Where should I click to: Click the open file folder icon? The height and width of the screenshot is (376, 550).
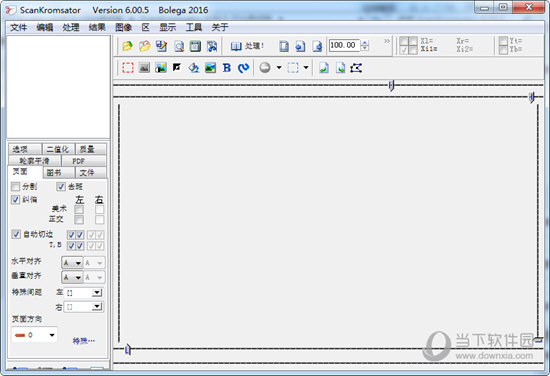pyautogui.click(x=127, y=46)
